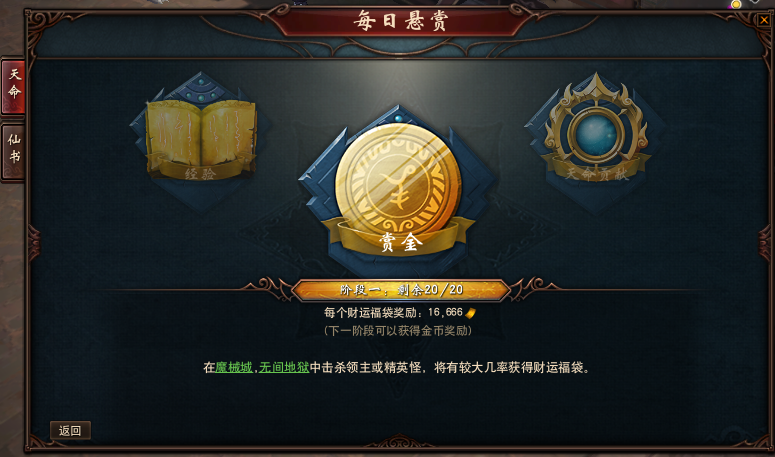Click the 将有较大几率获得财运福袋 description text
Viewport: 775px width, 457px height.
[x=512, y=368]
